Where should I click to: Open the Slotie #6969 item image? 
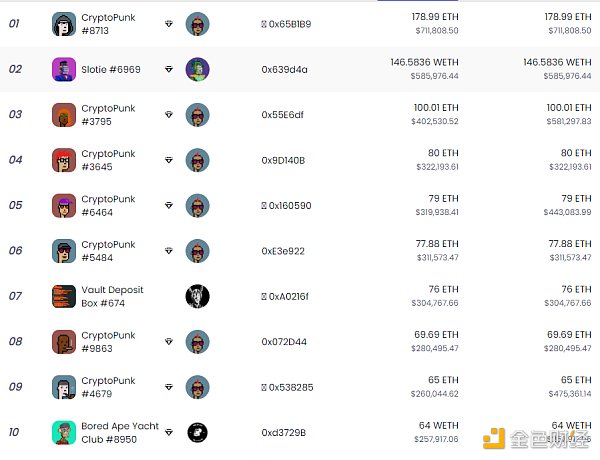tap(64, 69)
